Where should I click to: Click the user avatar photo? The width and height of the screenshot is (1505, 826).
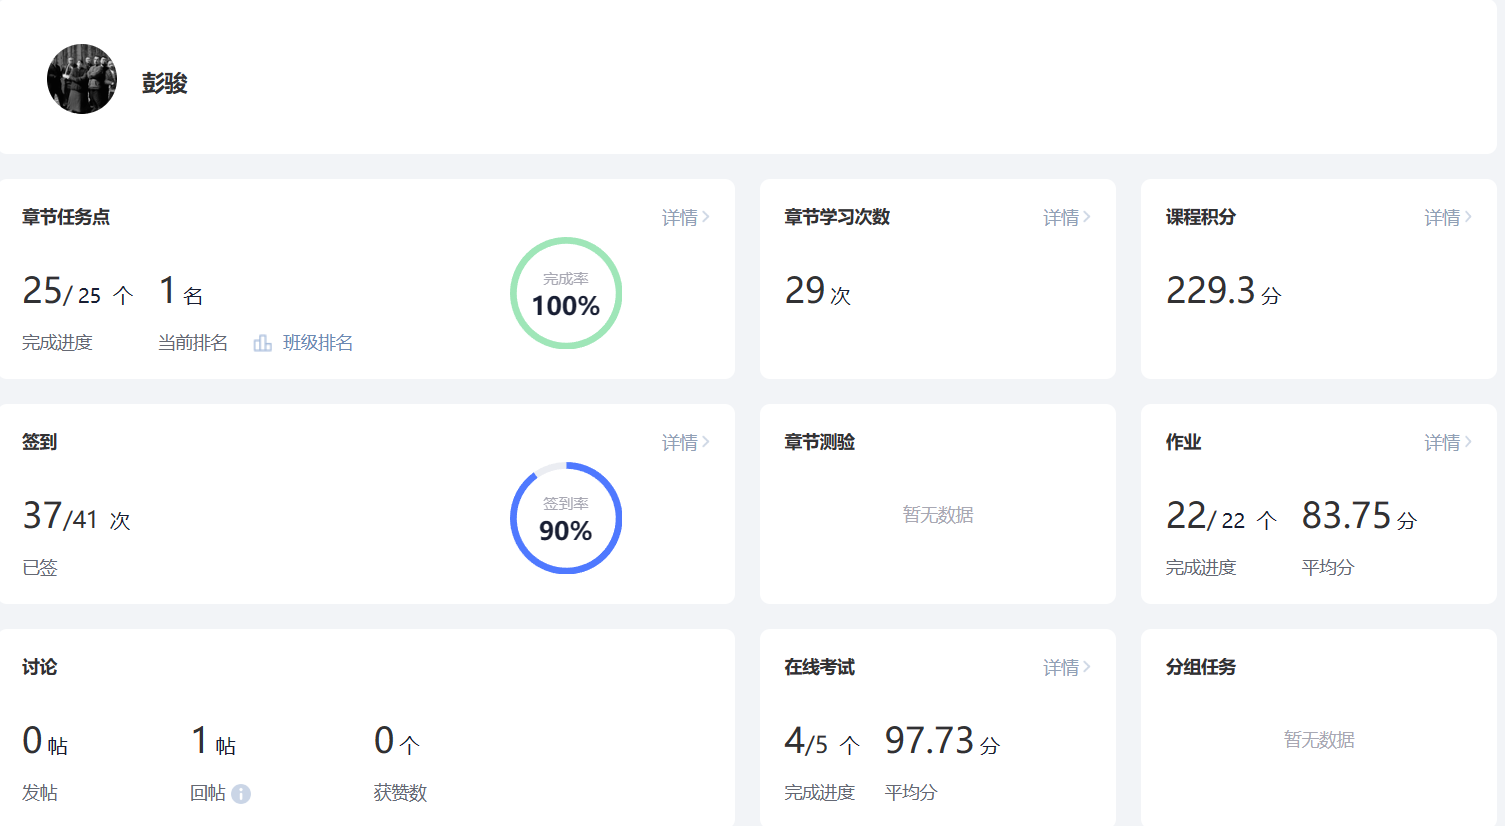[x=82, y=79]
